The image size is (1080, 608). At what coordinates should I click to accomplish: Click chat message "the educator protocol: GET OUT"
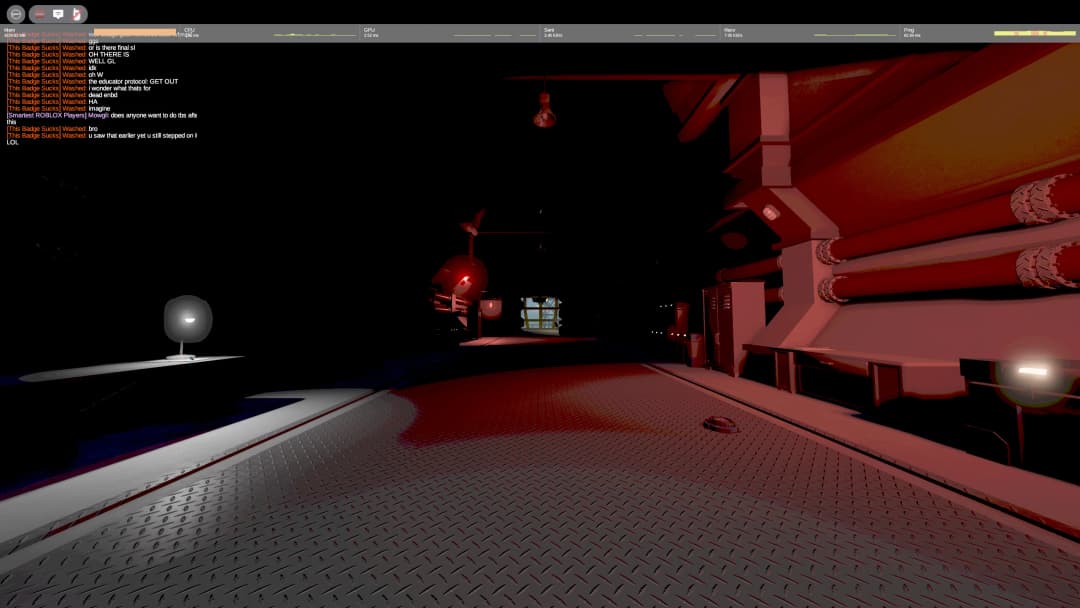(133, 81)
